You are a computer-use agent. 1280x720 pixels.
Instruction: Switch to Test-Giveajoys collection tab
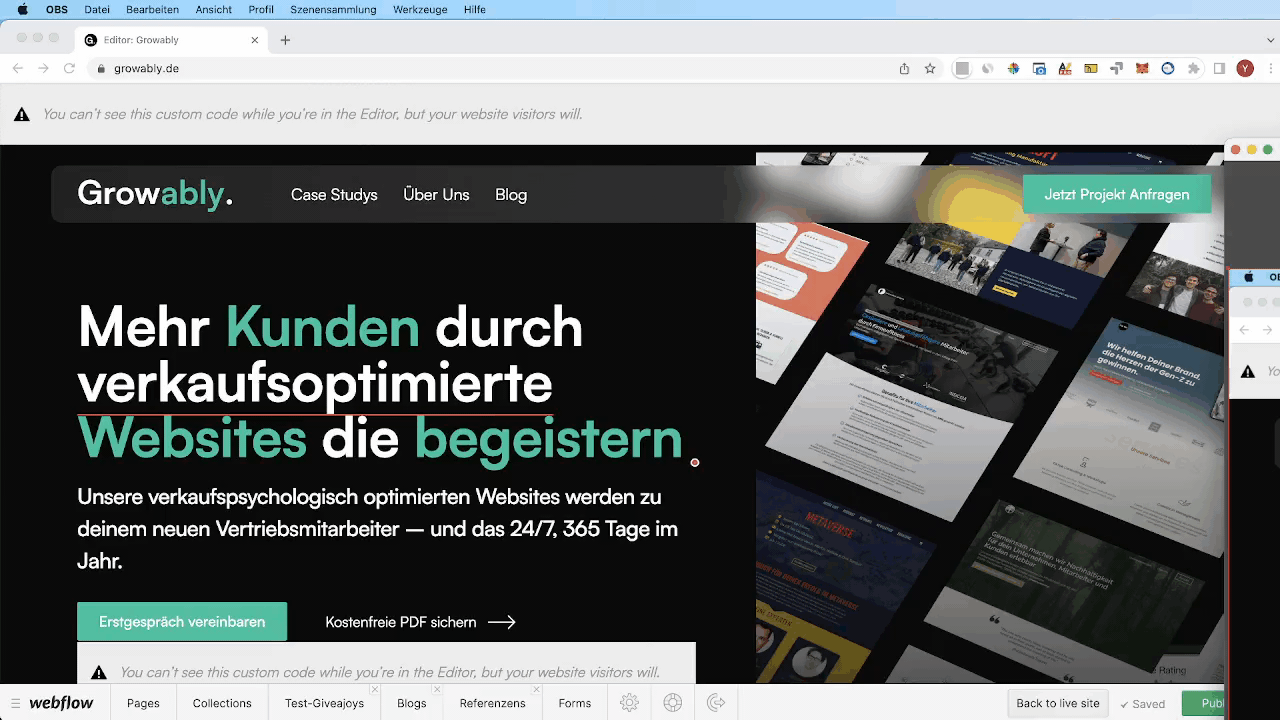pos(324,703)
